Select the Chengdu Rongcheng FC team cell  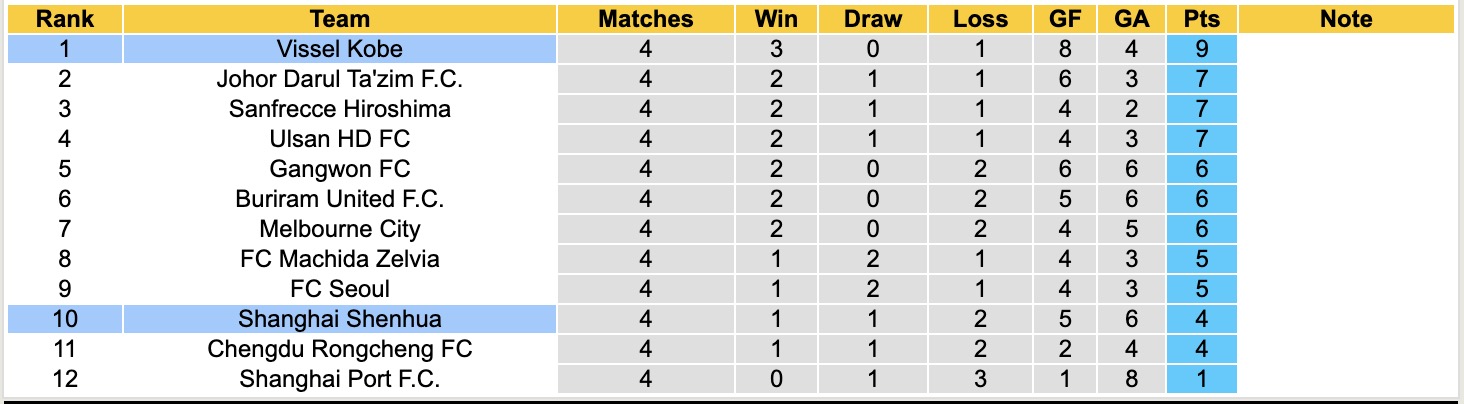(x=340, y=349)
